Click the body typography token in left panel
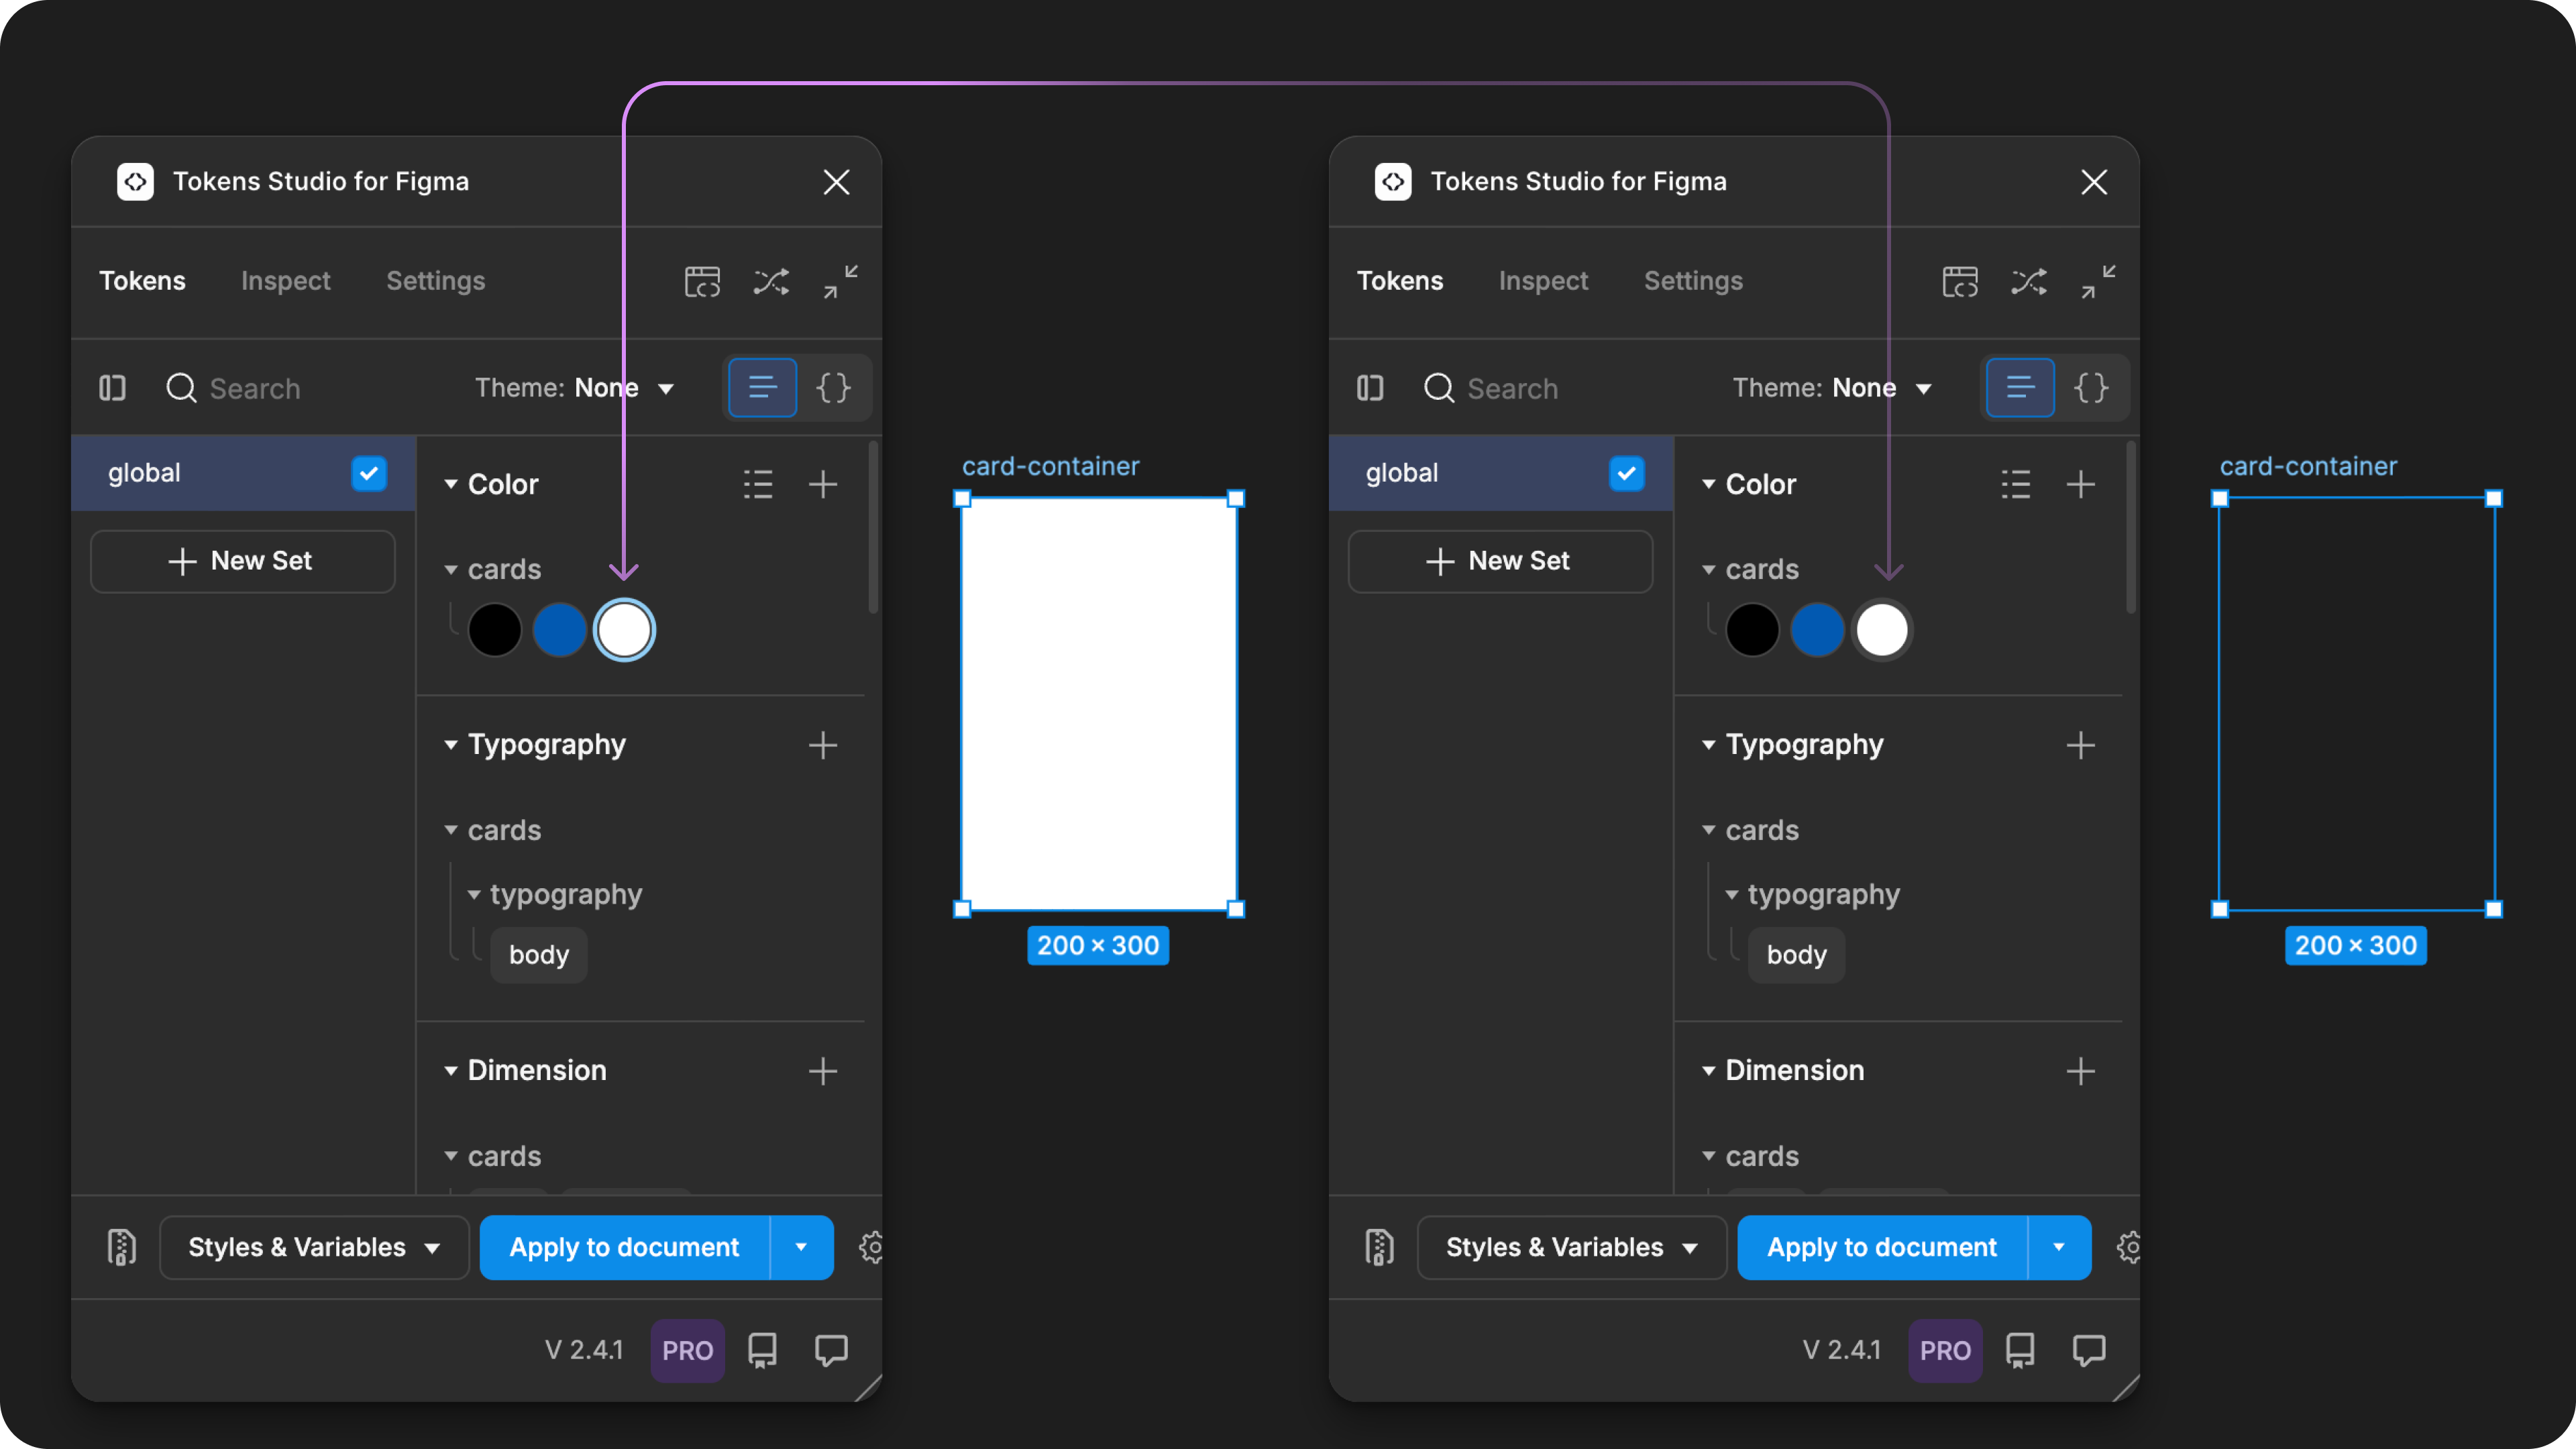This screenshot has width=2576, height=1449. [539, 955]
